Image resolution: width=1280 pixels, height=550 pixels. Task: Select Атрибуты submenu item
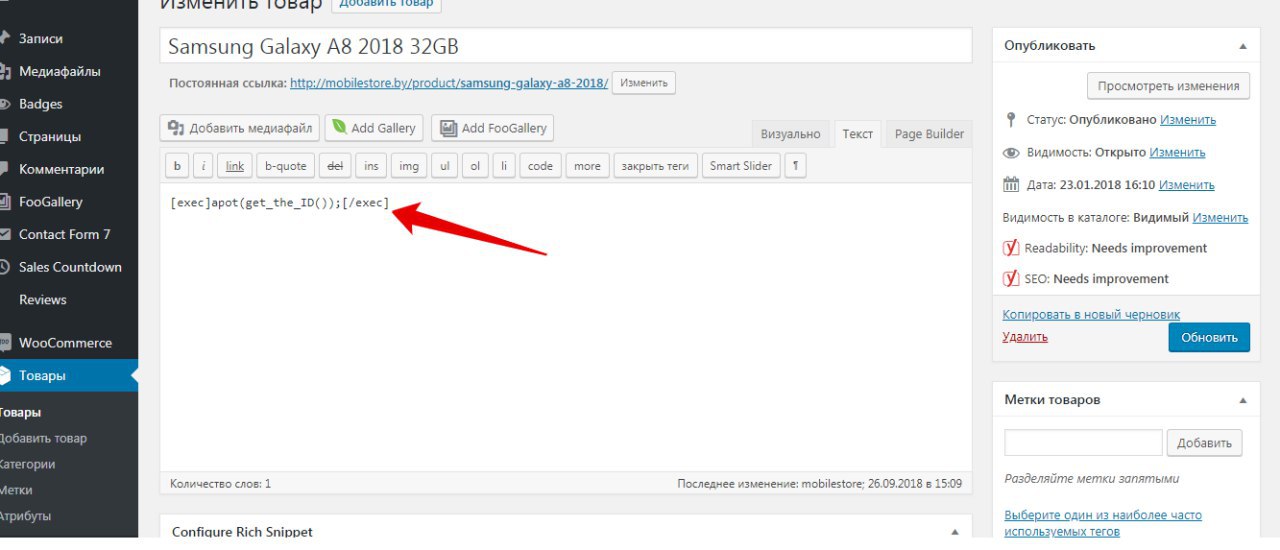click(26, 516)
